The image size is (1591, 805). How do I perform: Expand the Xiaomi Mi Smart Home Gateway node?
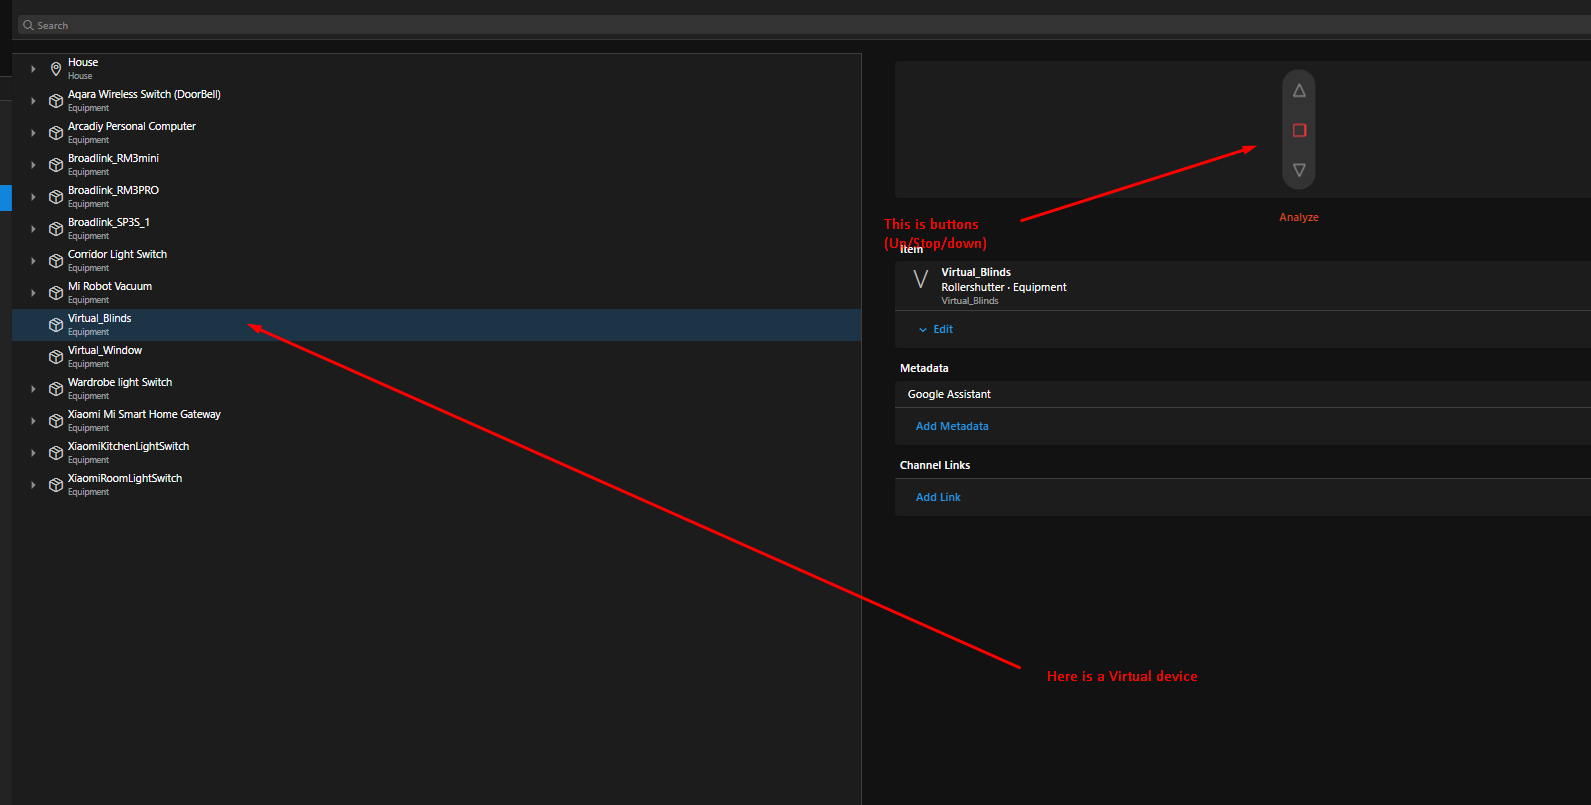(33, 421)
